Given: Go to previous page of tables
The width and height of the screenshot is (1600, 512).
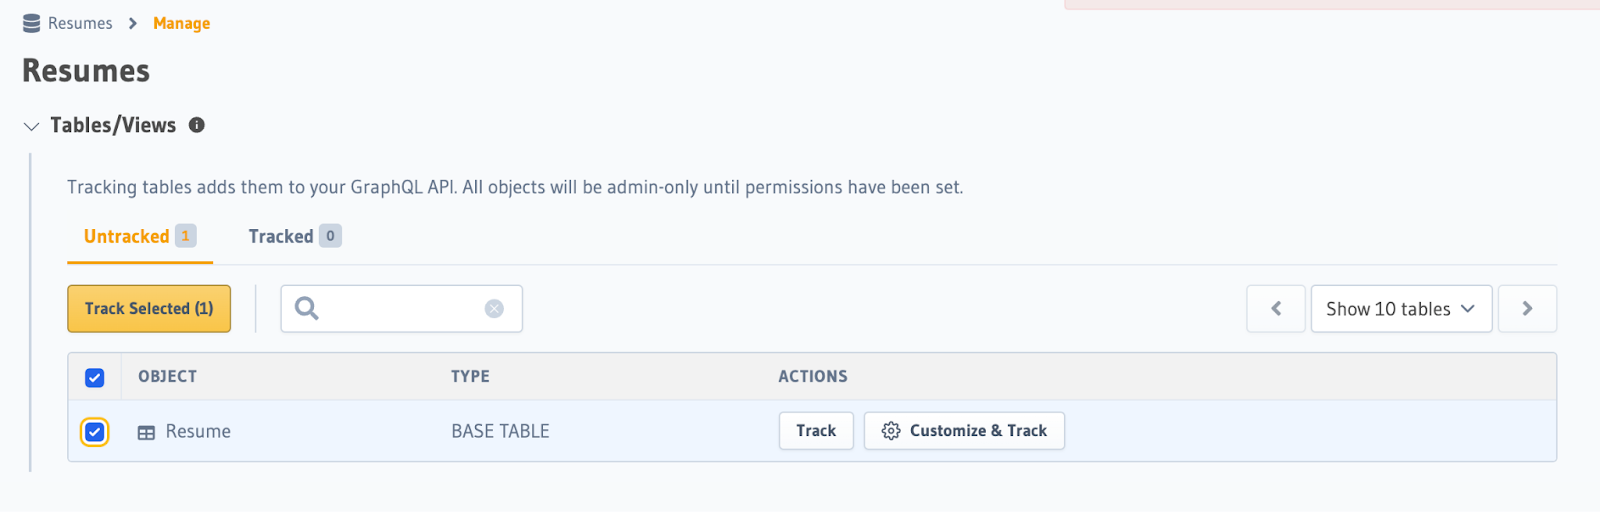Looking at the screenshot, I should pyautogui.click(x=1276, y=309).
